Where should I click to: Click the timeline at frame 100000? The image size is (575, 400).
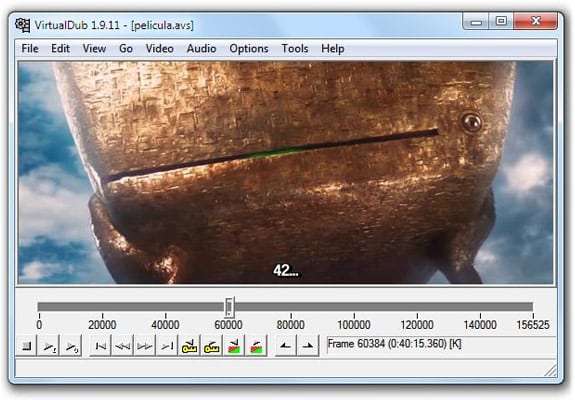tap(354, 307)
